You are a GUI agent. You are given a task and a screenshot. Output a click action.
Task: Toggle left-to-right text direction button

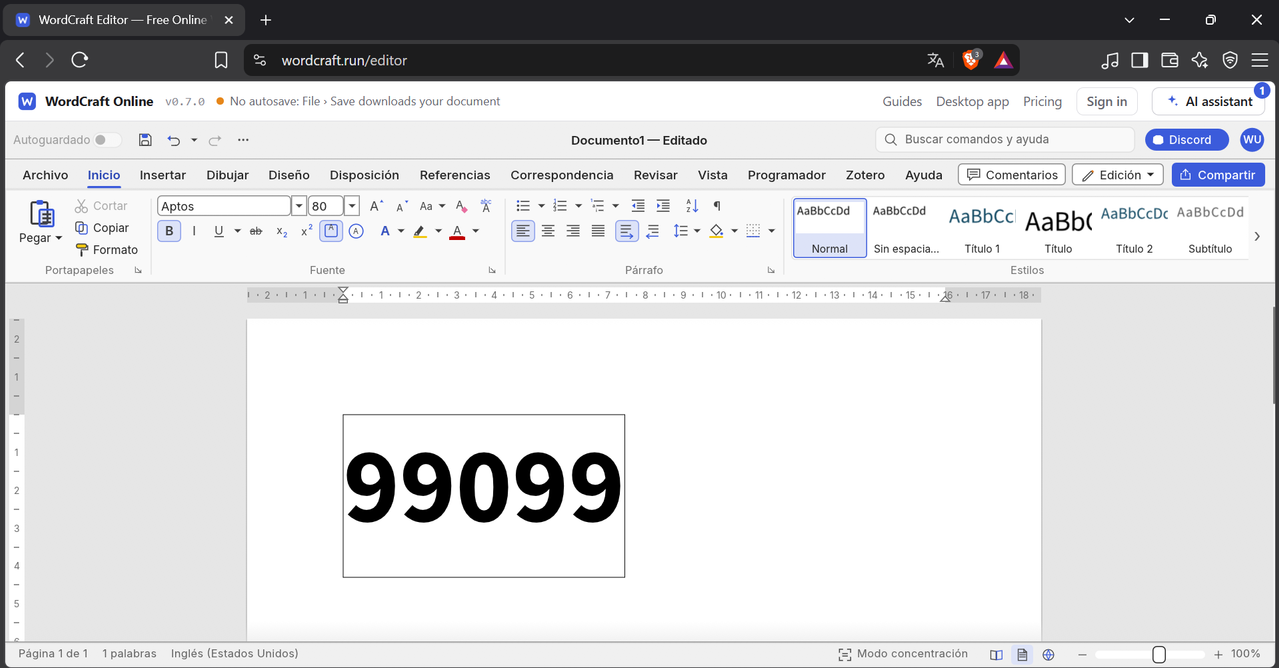[626, 231]
